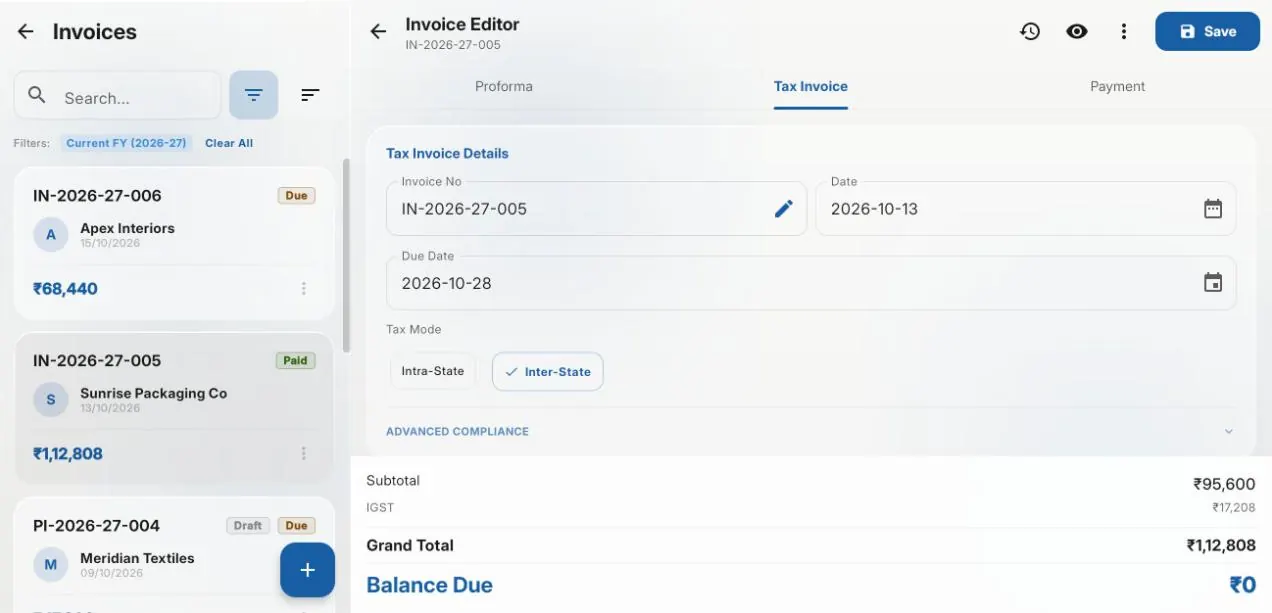Click into the Search field
Viewport: 1272px width, 613px height.
[x=117, y=95]
